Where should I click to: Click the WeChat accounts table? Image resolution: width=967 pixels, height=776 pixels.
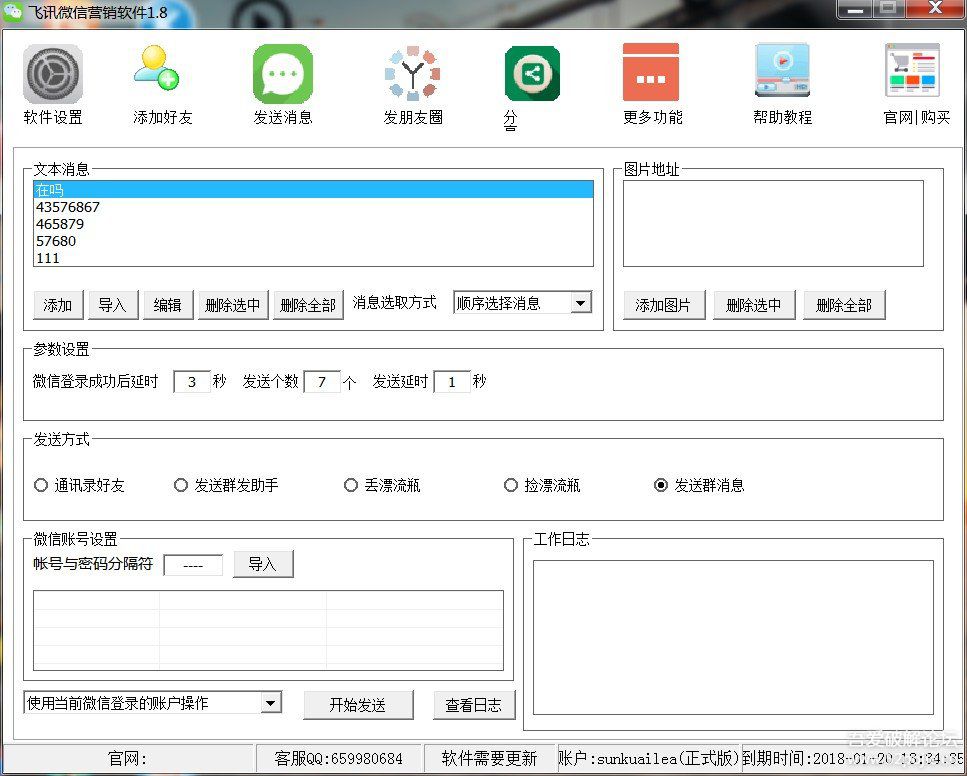(268, 630)
